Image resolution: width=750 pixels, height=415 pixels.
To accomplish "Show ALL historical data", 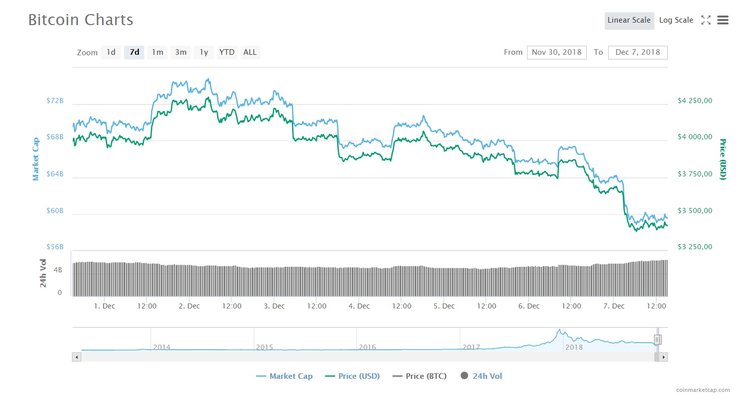I will pyautogui.click(x=250, y=52).
